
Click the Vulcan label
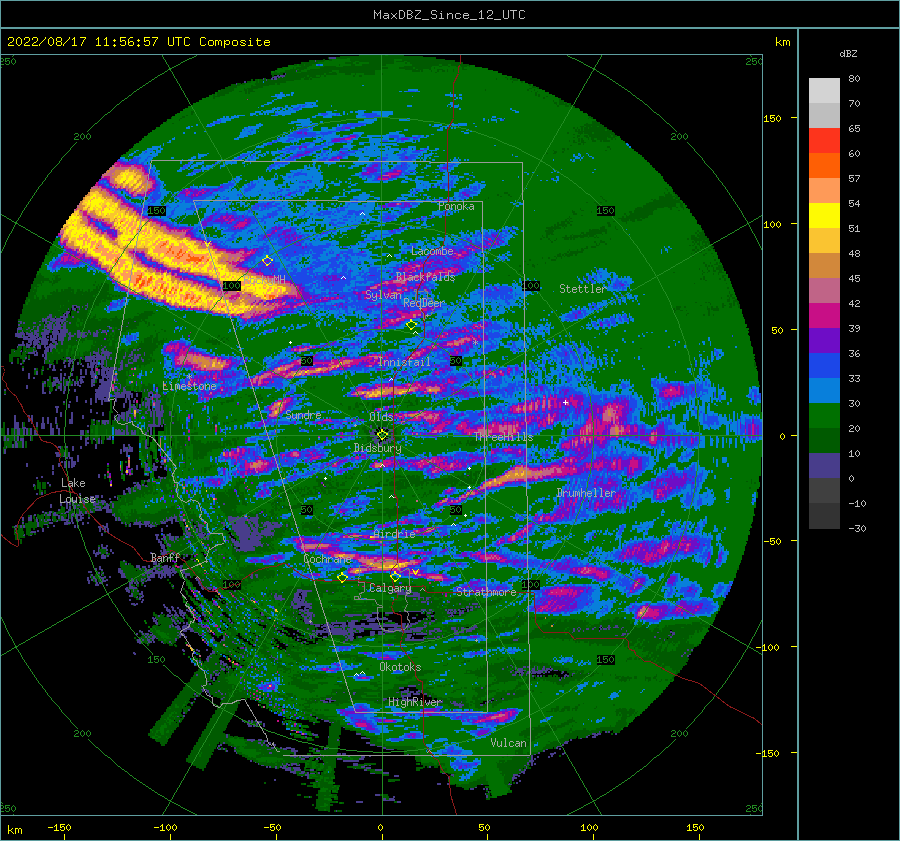(509, 743)
